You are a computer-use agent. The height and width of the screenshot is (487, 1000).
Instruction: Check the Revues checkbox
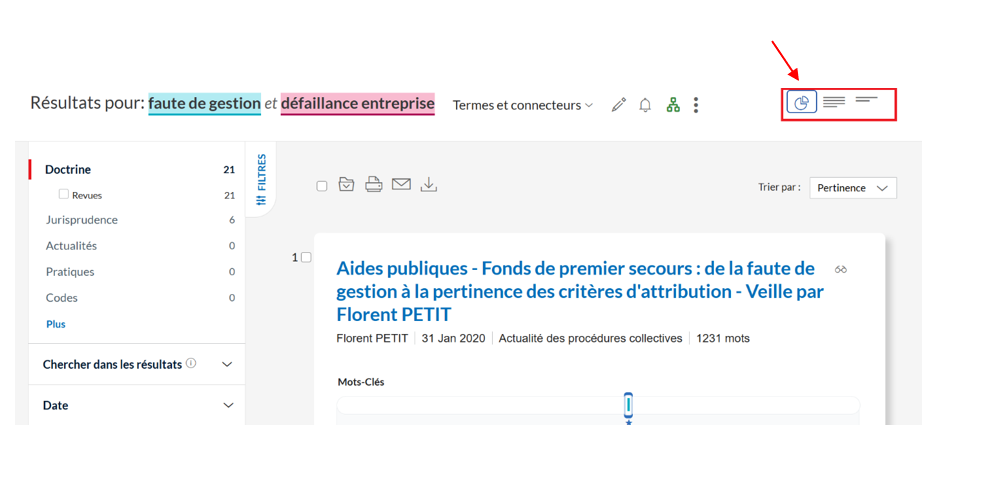coord(64,194)
